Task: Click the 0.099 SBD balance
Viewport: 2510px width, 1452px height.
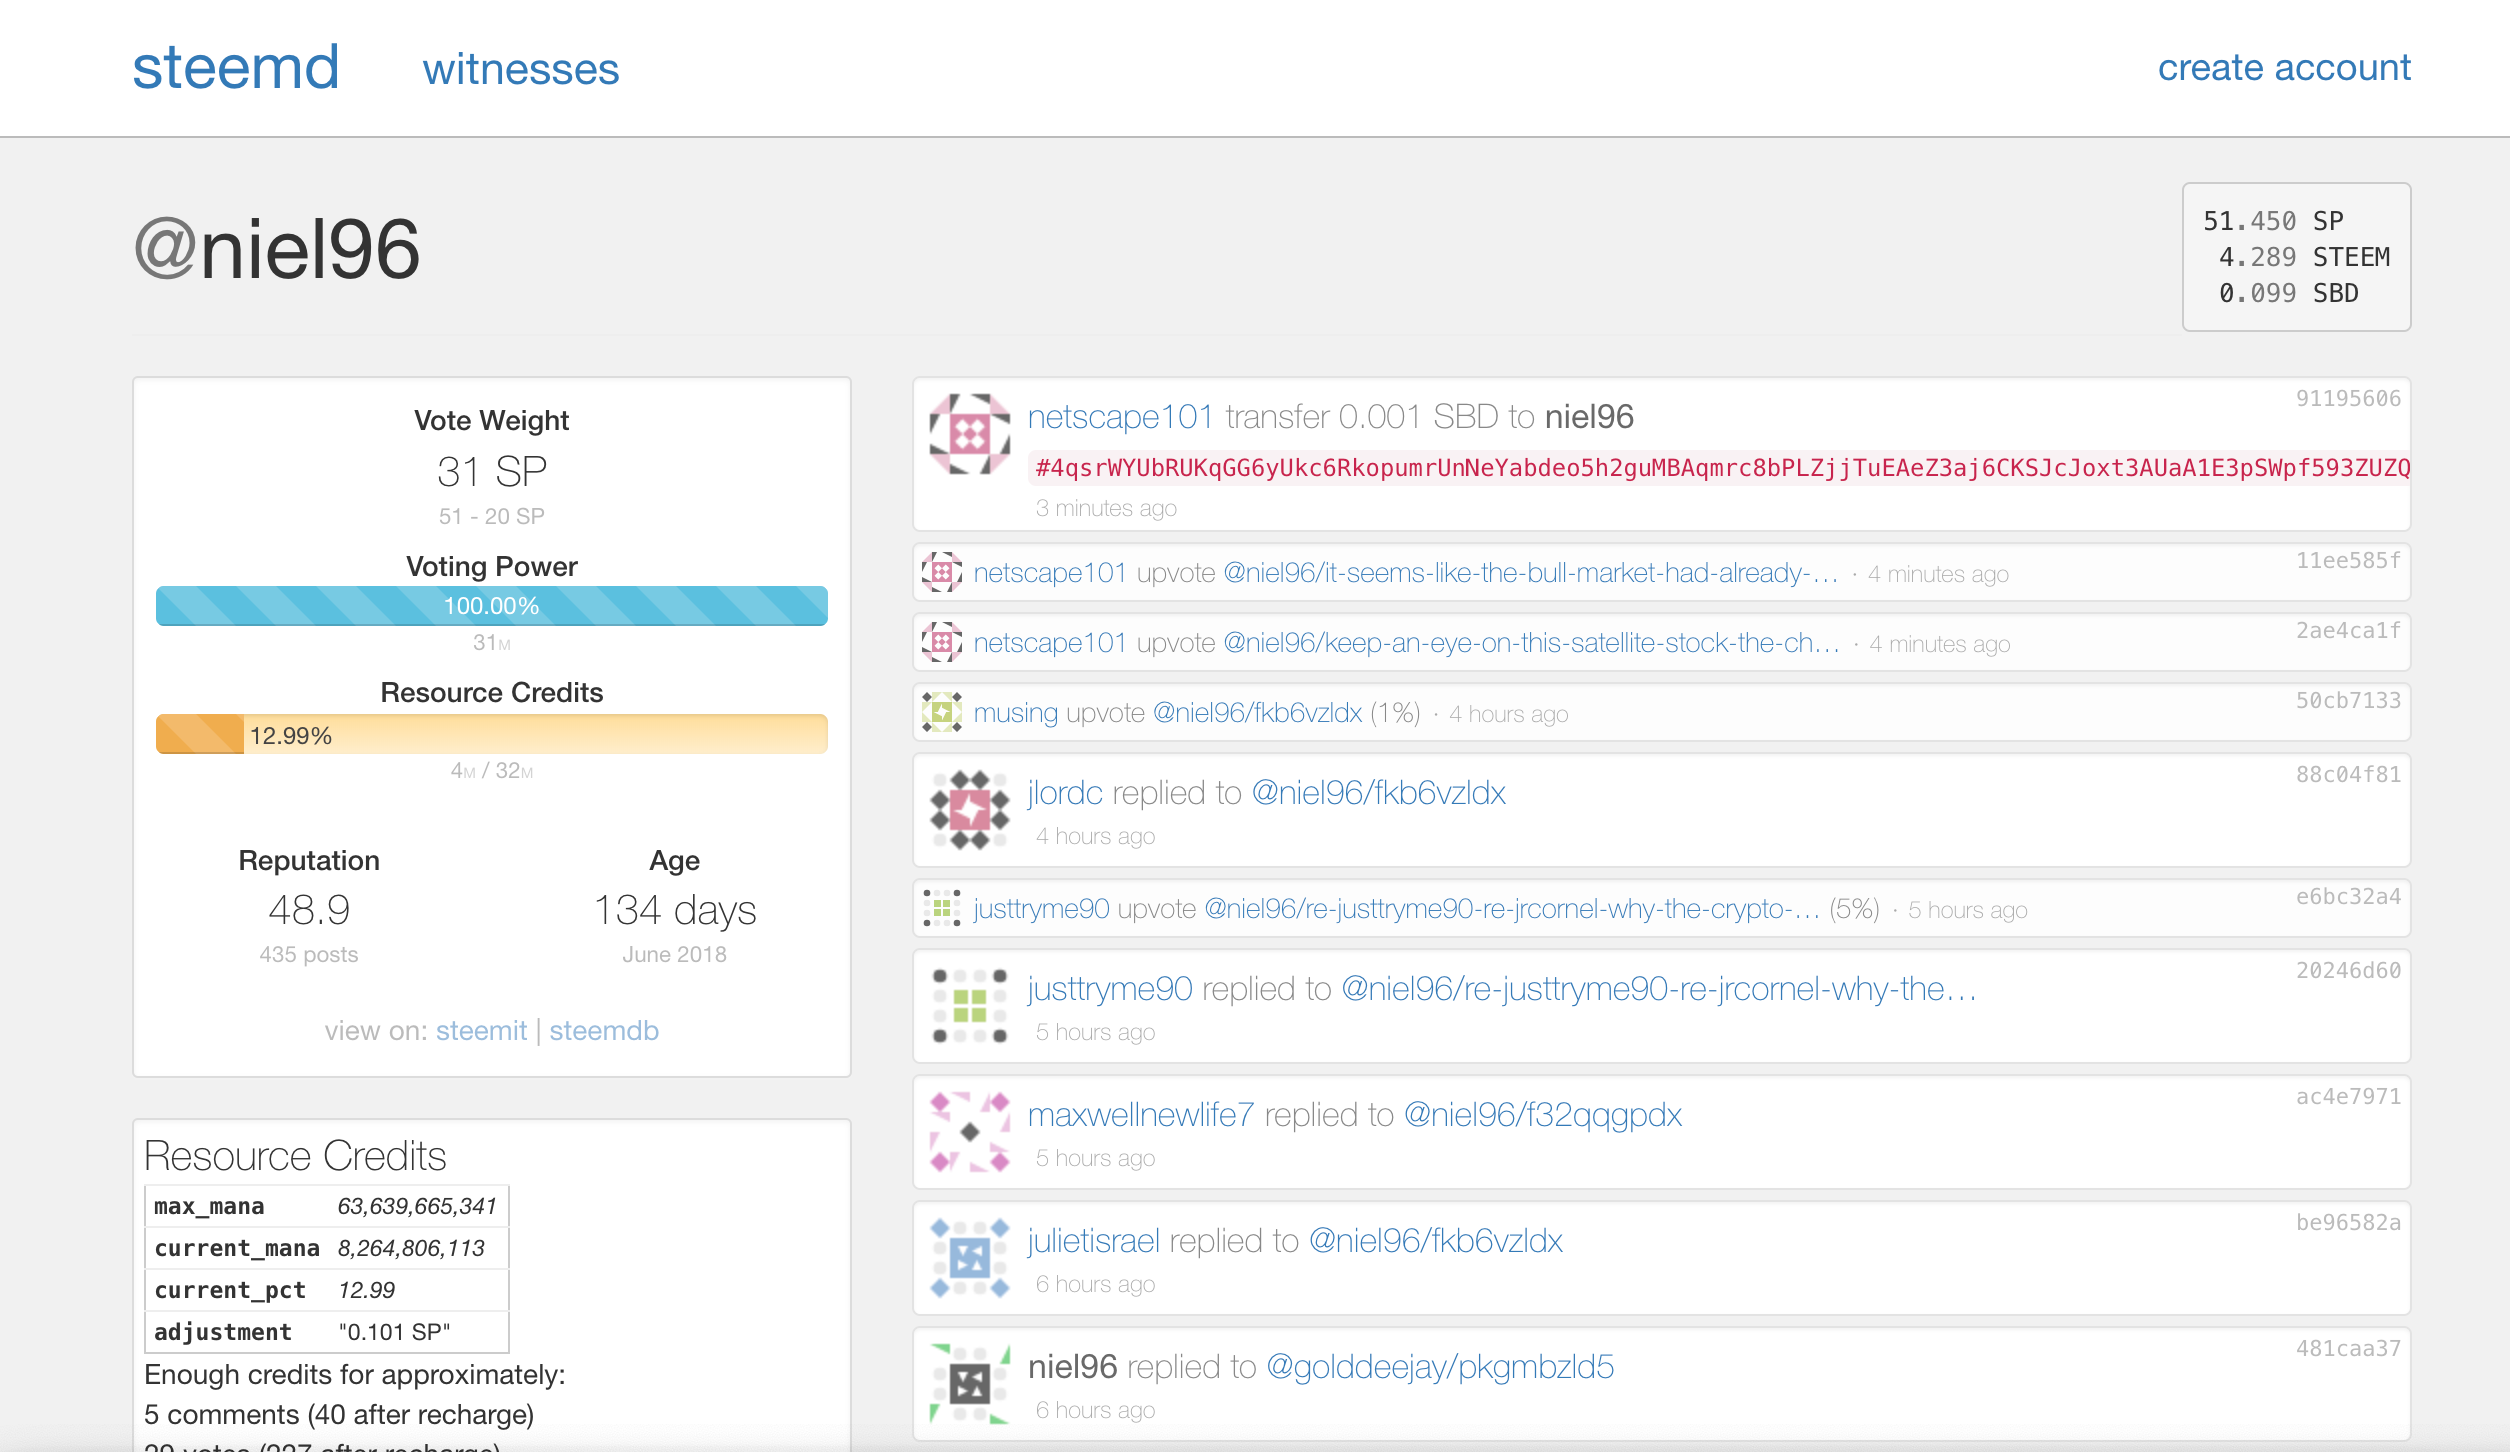Action: point(2288,293)
